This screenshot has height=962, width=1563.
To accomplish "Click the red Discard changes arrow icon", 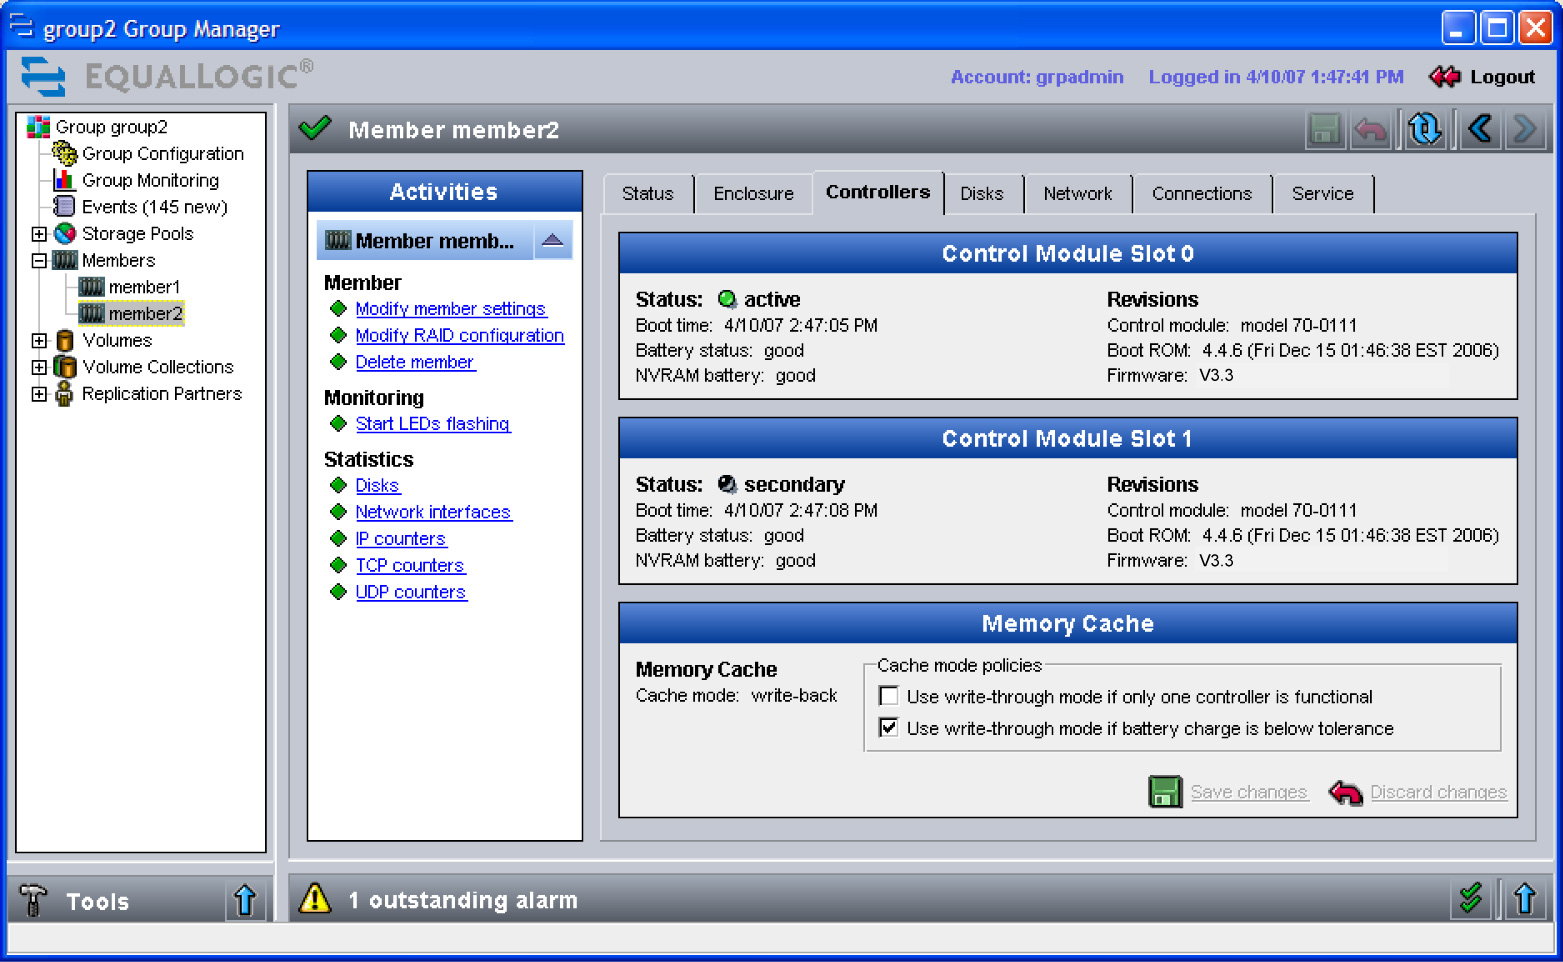I will click(1346, 793).
